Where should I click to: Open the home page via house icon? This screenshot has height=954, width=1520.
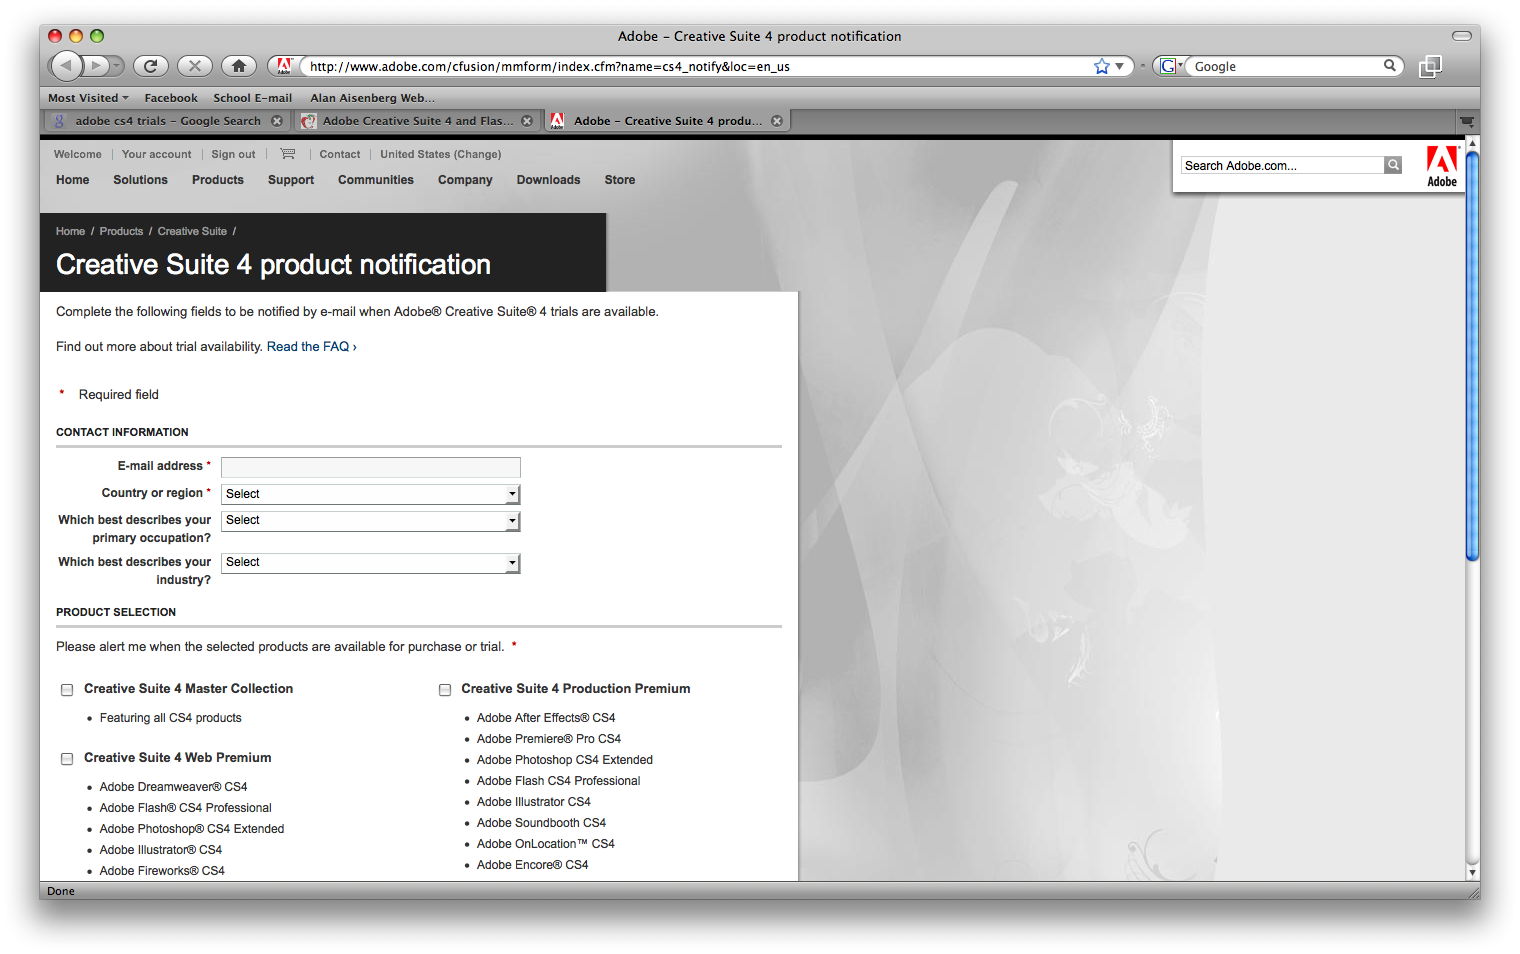pyautogui.click(x=239, y=66)
